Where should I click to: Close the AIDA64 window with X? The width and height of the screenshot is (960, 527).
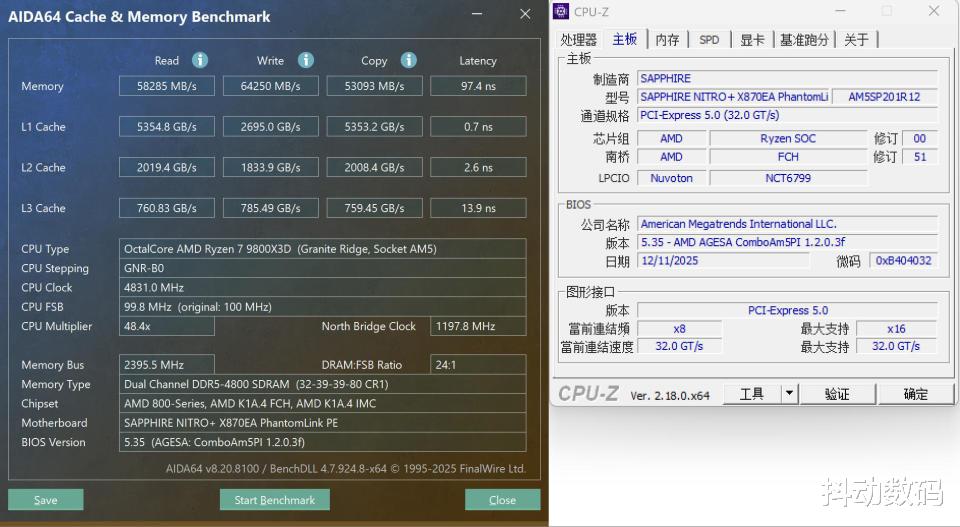tap(525, 13)
